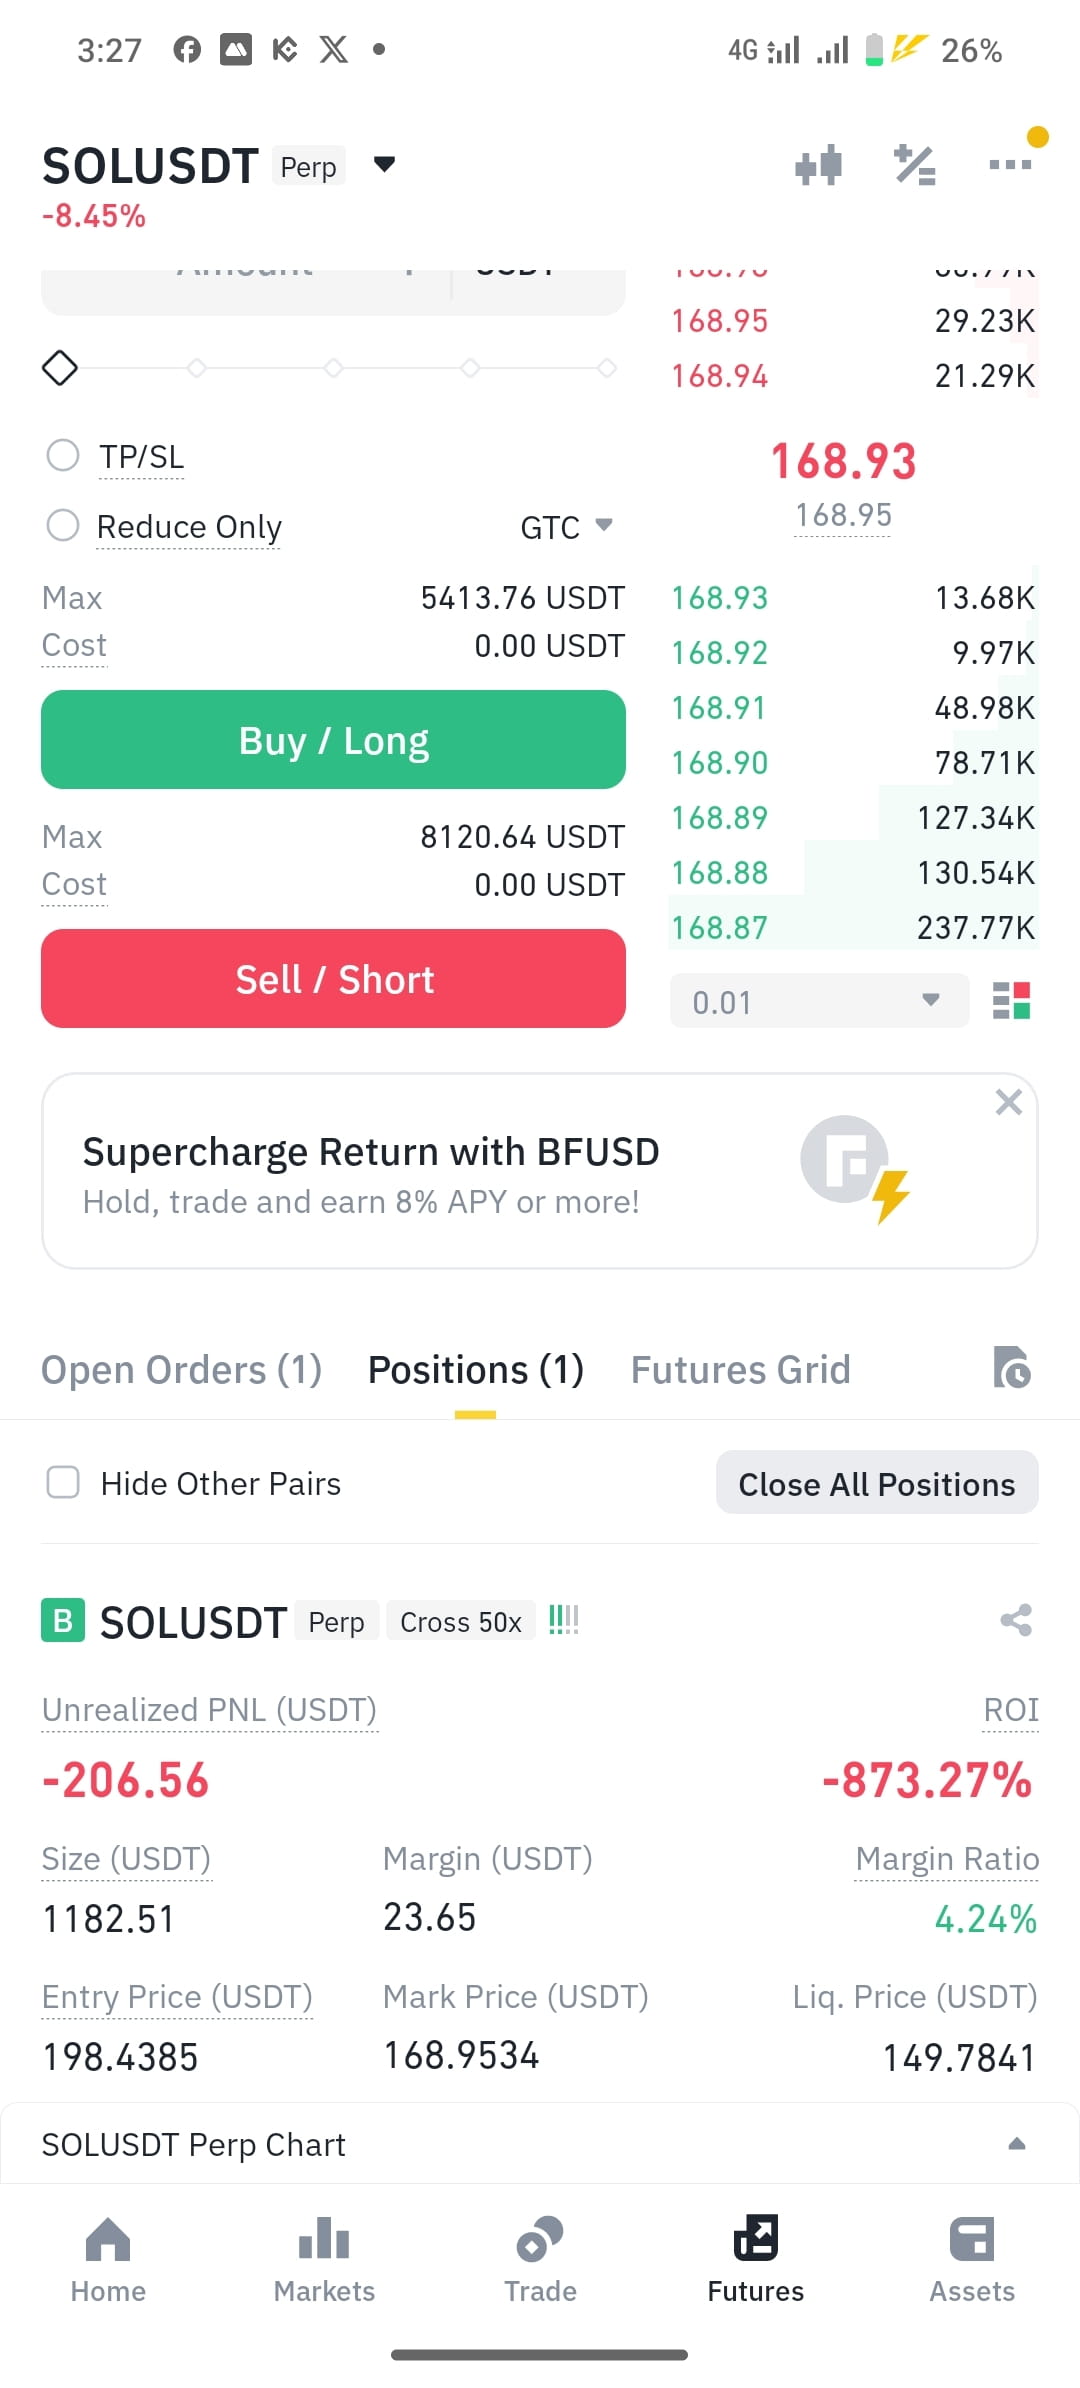
Task: Check the Hide Other Pairs checkbox
Action: point(63,1482)
